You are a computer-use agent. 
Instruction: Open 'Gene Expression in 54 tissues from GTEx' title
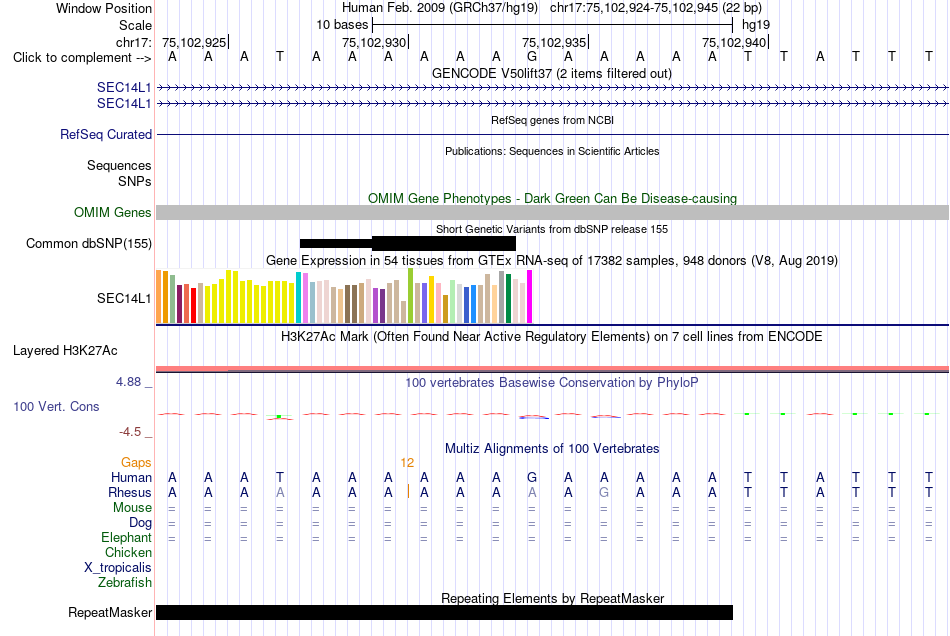tap(551, 260)
